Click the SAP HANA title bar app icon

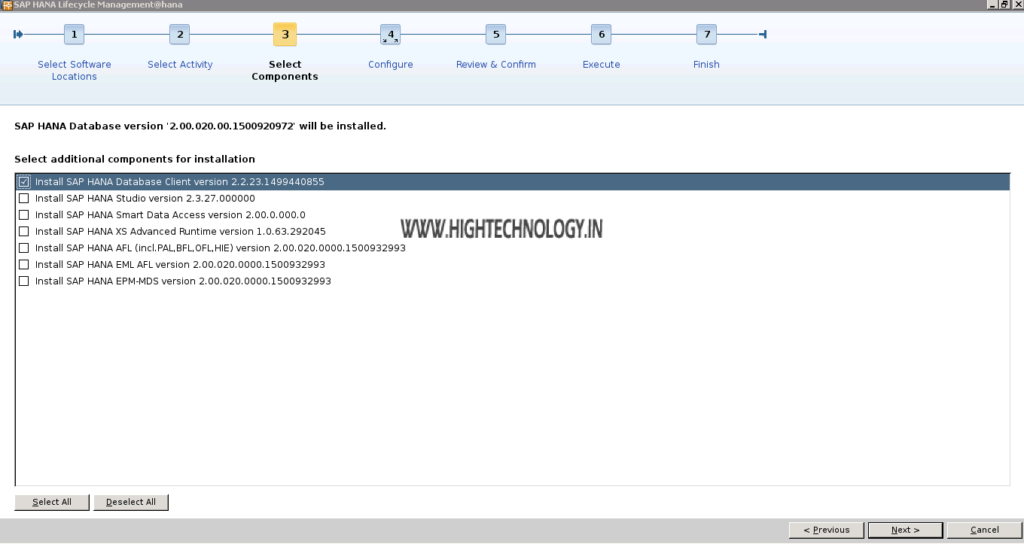point(7,5)
